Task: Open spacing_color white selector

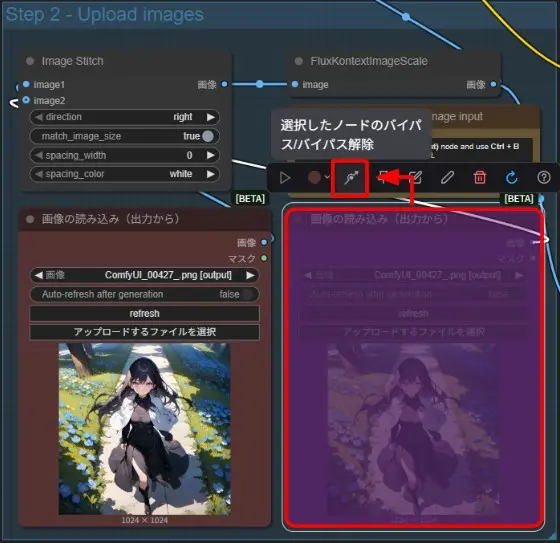Action: coord(125,174)
